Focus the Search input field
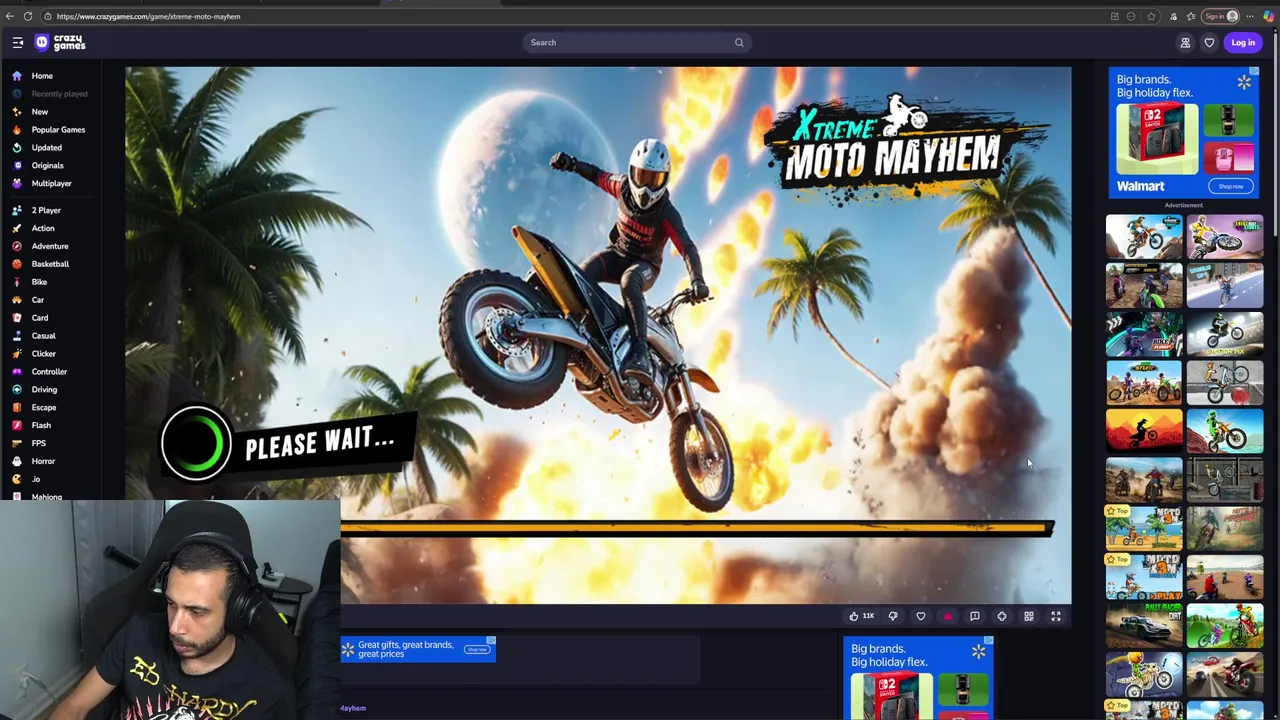The image size is (1280, 720). [x=635, y=42]
